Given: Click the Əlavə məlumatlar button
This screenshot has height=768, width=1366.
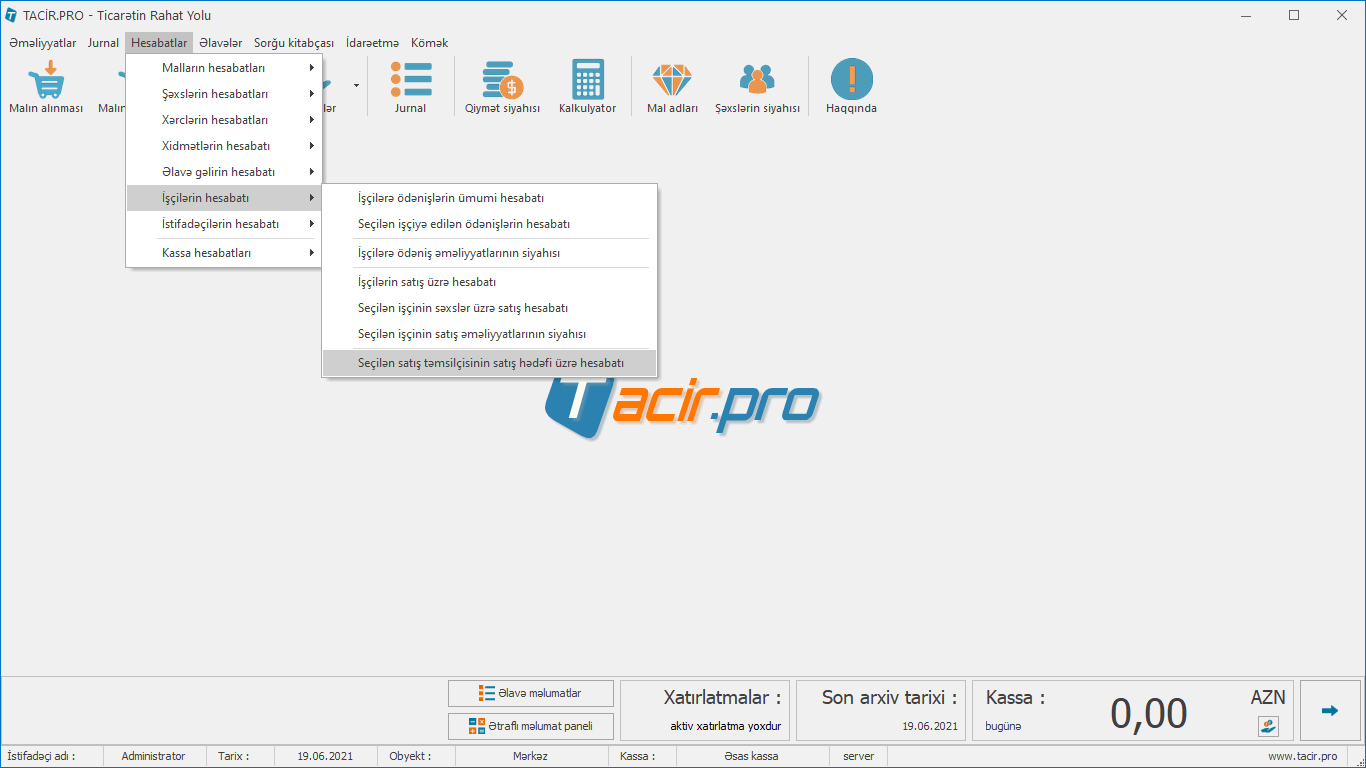Looking at the screenshot, I should click(530, 693).
